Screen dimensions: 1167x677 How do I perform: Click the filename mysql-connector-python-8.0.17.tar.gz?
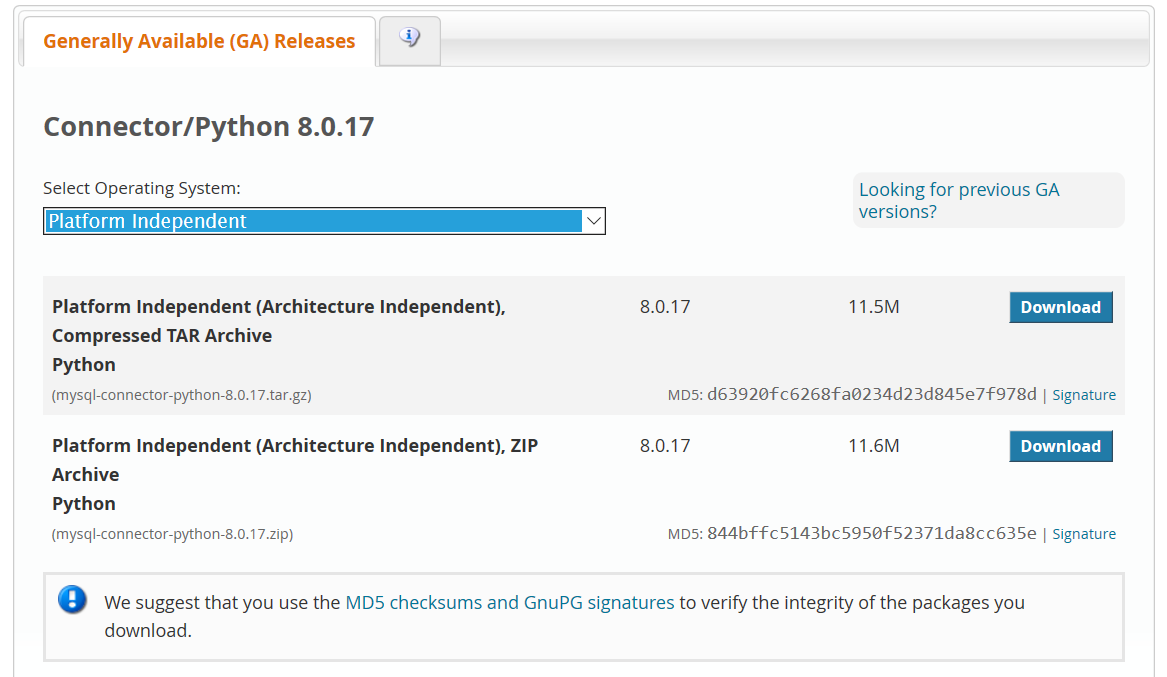pyautogui.click(x=182, y=395)
